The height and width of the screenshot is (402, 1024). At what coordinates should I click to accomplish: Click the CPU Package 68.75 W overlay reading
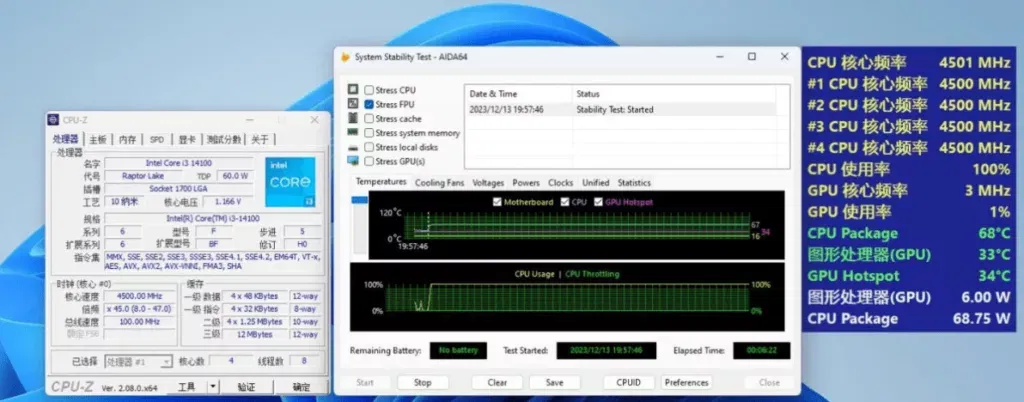pos(908,318)
